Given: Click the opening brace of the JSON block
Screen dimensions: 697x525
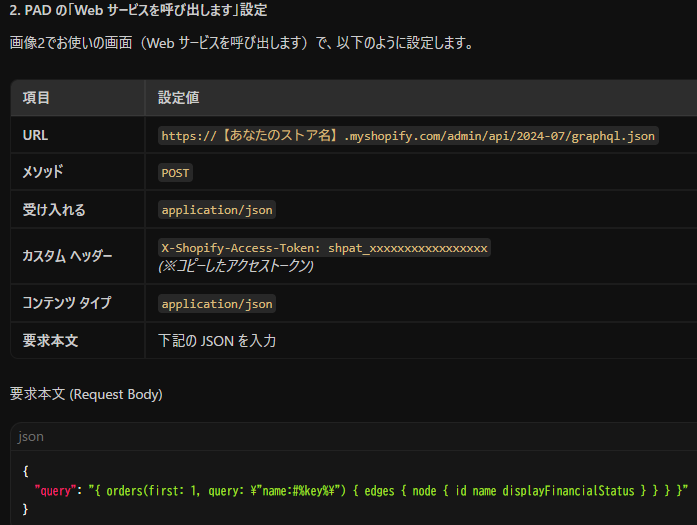Looking at the screenshot, I should tap(26, 471).
